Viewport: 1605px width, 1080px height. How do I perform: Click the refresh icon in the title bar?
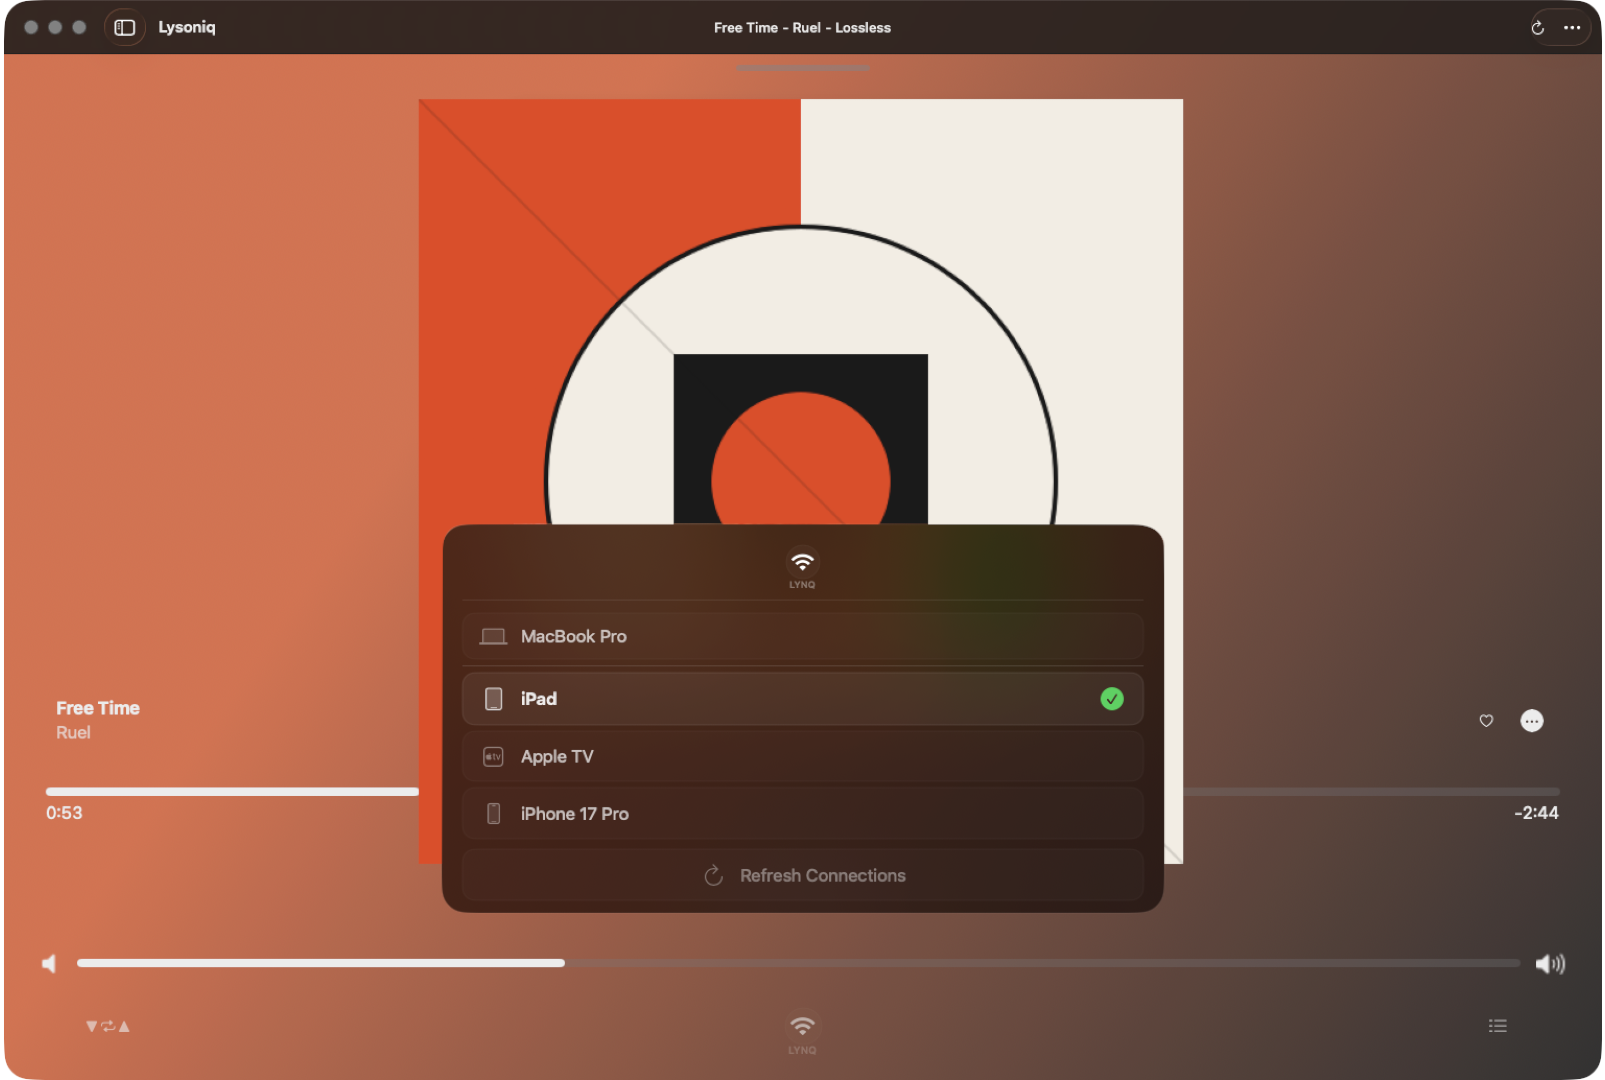click(1536, 27)
